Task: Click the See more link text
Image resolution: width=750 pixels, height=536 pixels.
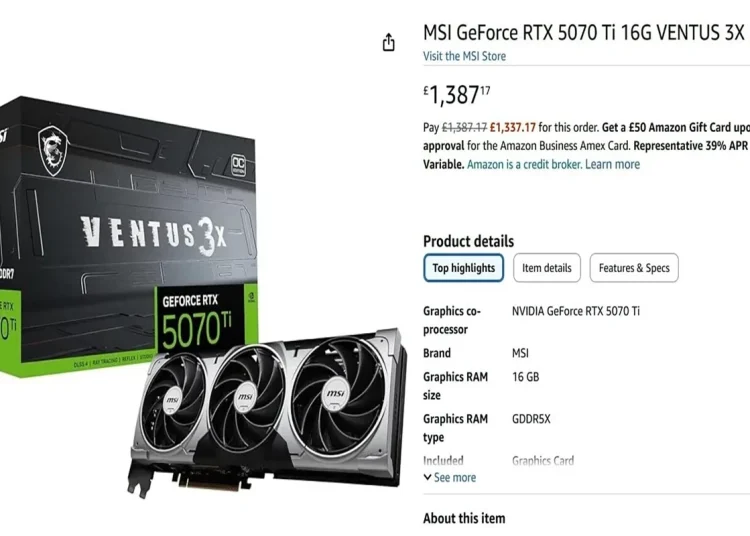Action: (x=454, y=477)
